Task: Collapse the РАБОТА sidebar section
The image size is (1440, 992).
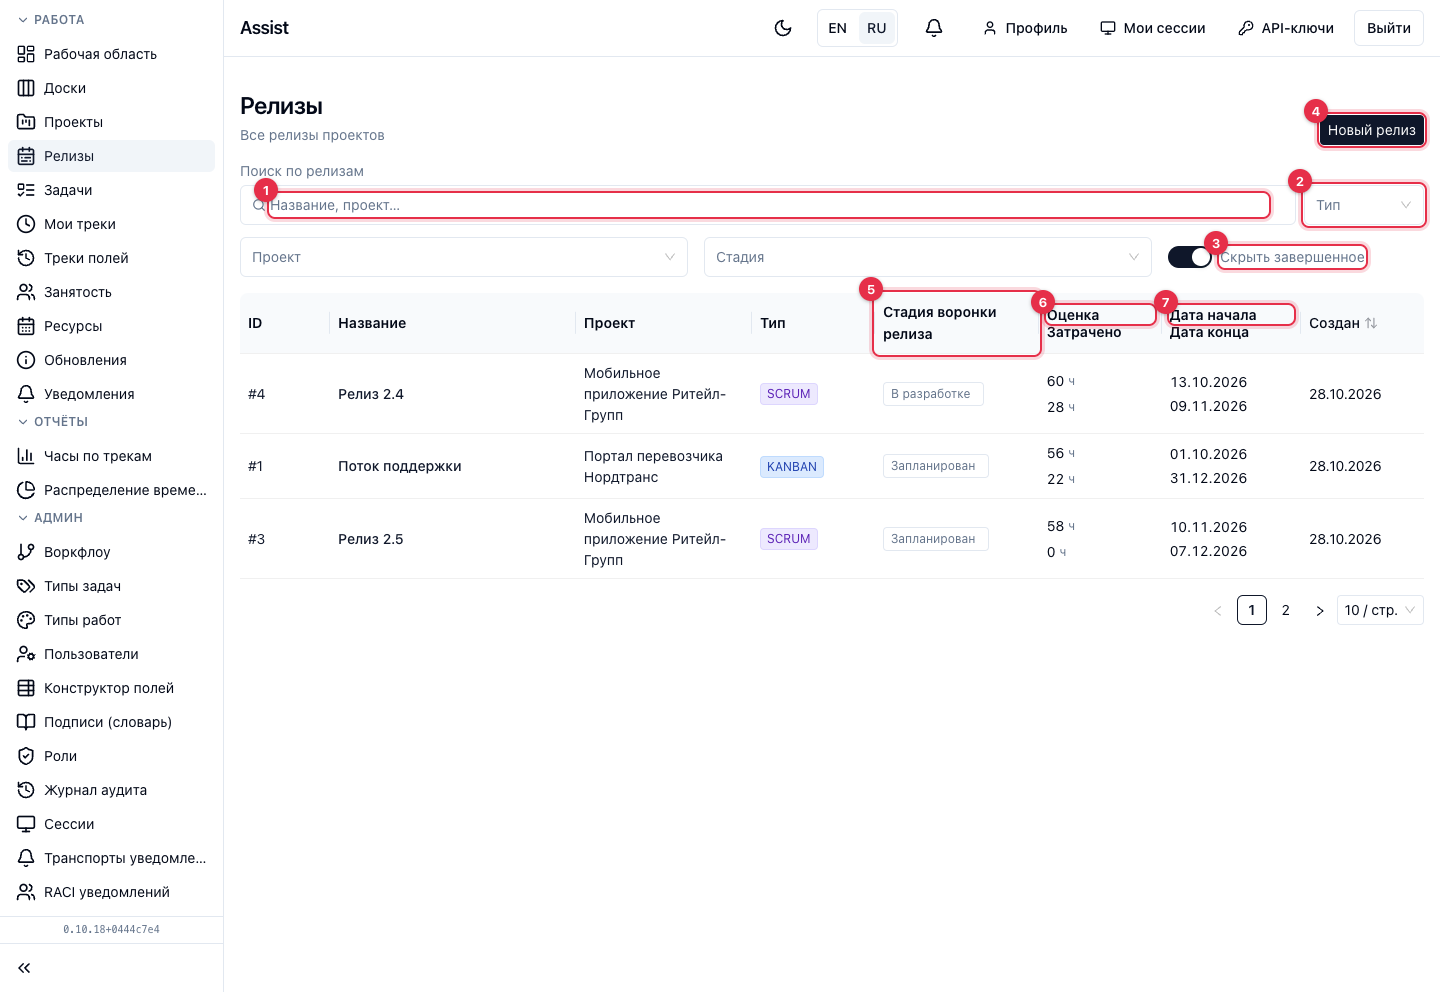Action: (x=52, y=20)
